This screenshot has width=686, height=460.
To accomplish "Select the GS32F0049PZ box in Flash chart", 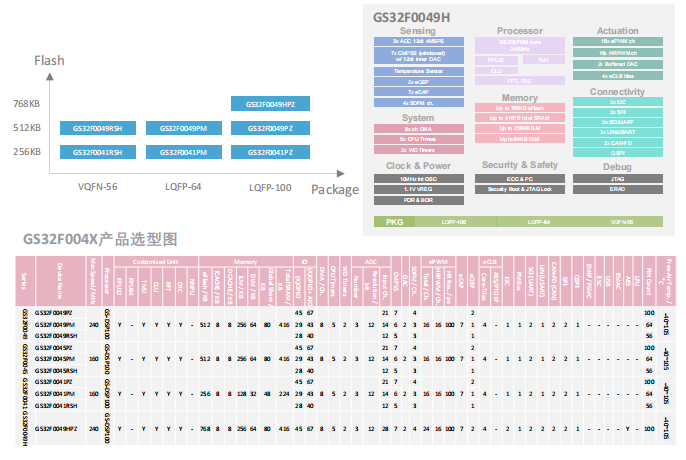I will click(x=270, y=128).
